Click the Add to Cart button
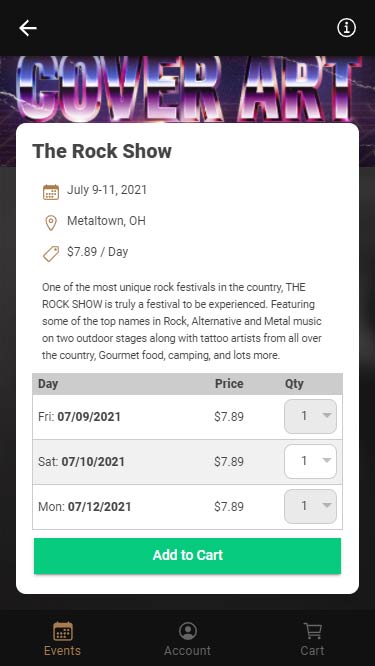 [187, 556]
